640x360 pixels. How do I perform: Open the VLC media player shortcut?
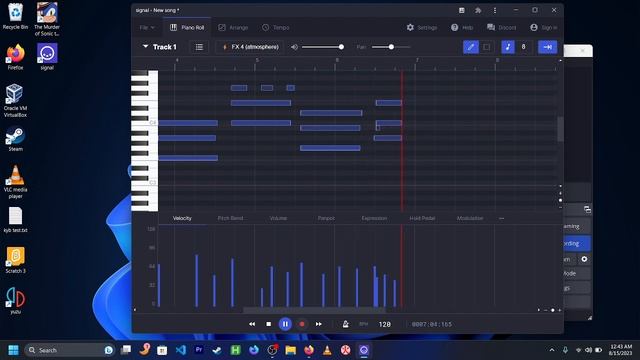coord(16,182)
